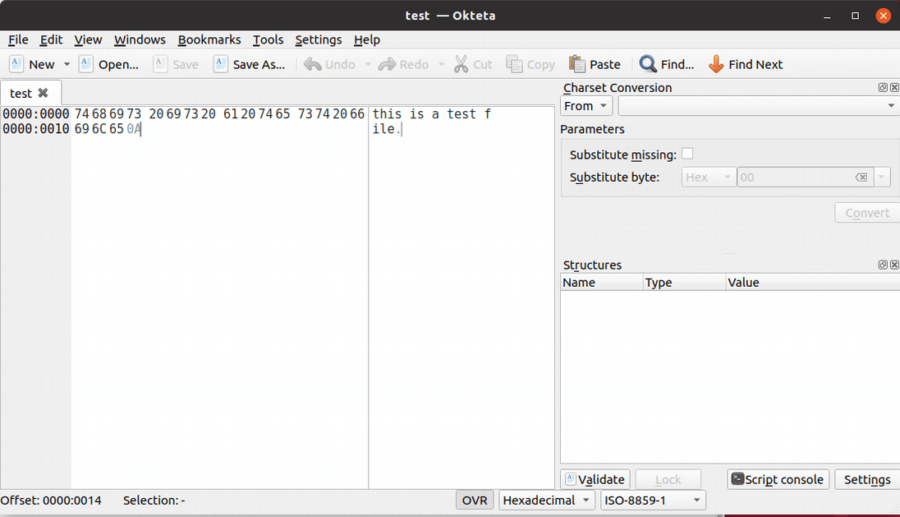900x517 pixels.
Task: Float the Charset Conversion panel icon
Action: (x=883, y=87)
